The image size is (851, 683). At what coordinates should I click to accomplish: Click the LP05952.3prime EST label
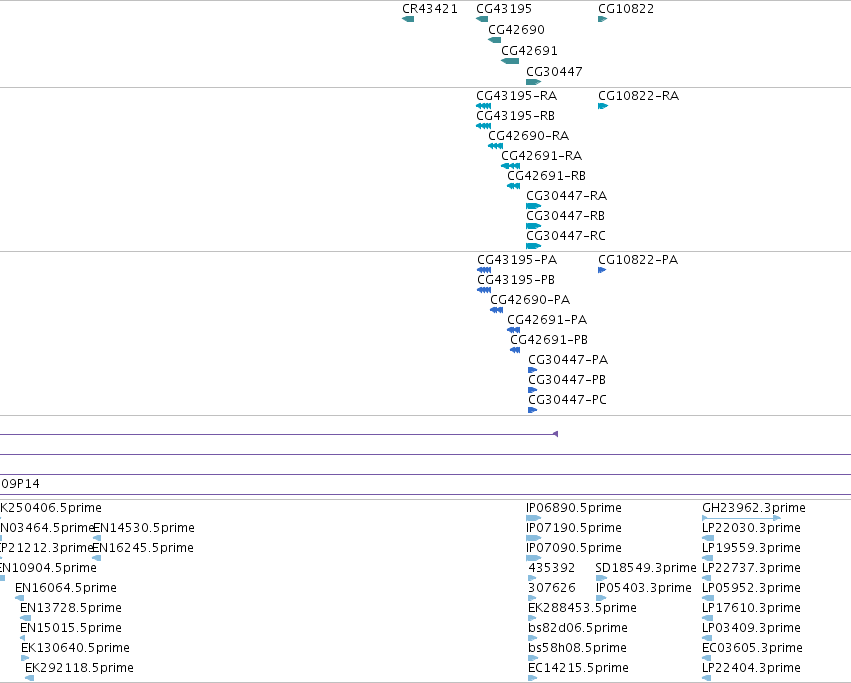click(752, 588)
